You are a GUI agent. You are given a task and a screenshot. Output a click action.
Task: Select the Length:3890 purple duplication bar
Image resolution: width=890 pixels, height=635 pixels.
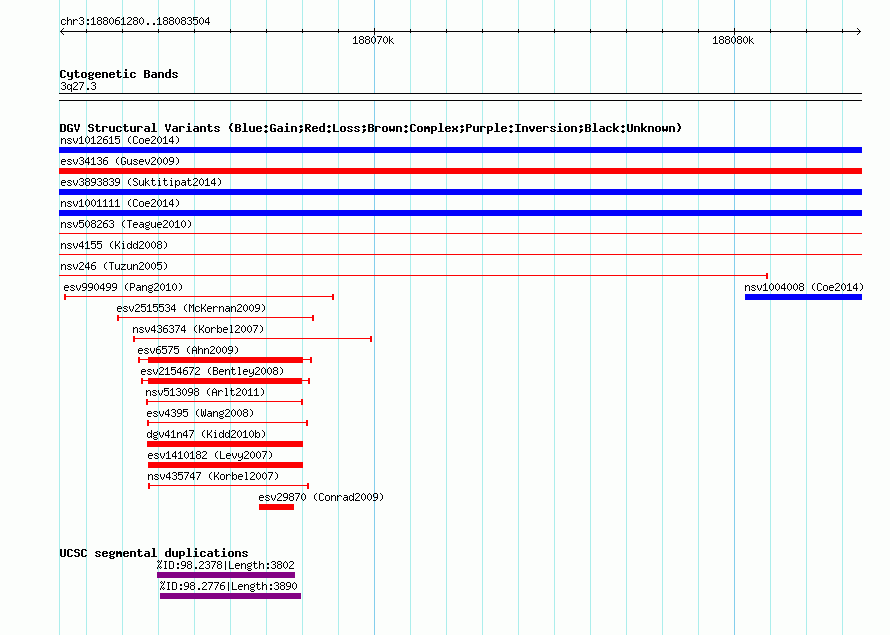pos(230,596)
